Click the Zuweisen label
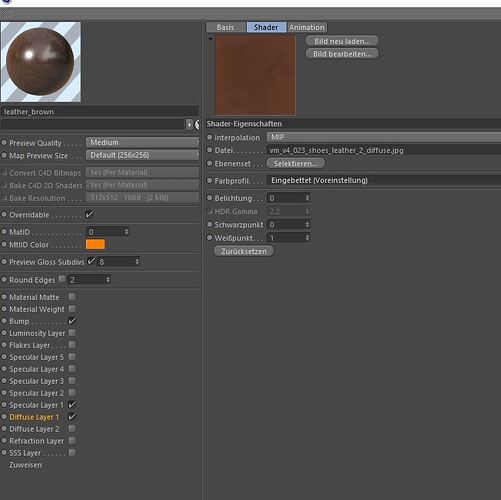The width and height of the screenshot is (501, 500). [x=26, y=465]
